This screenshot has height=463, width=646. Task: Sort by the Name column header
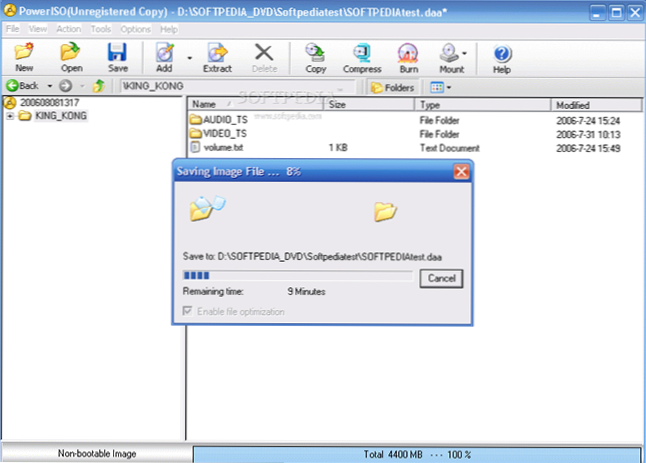tap(256, 105)
